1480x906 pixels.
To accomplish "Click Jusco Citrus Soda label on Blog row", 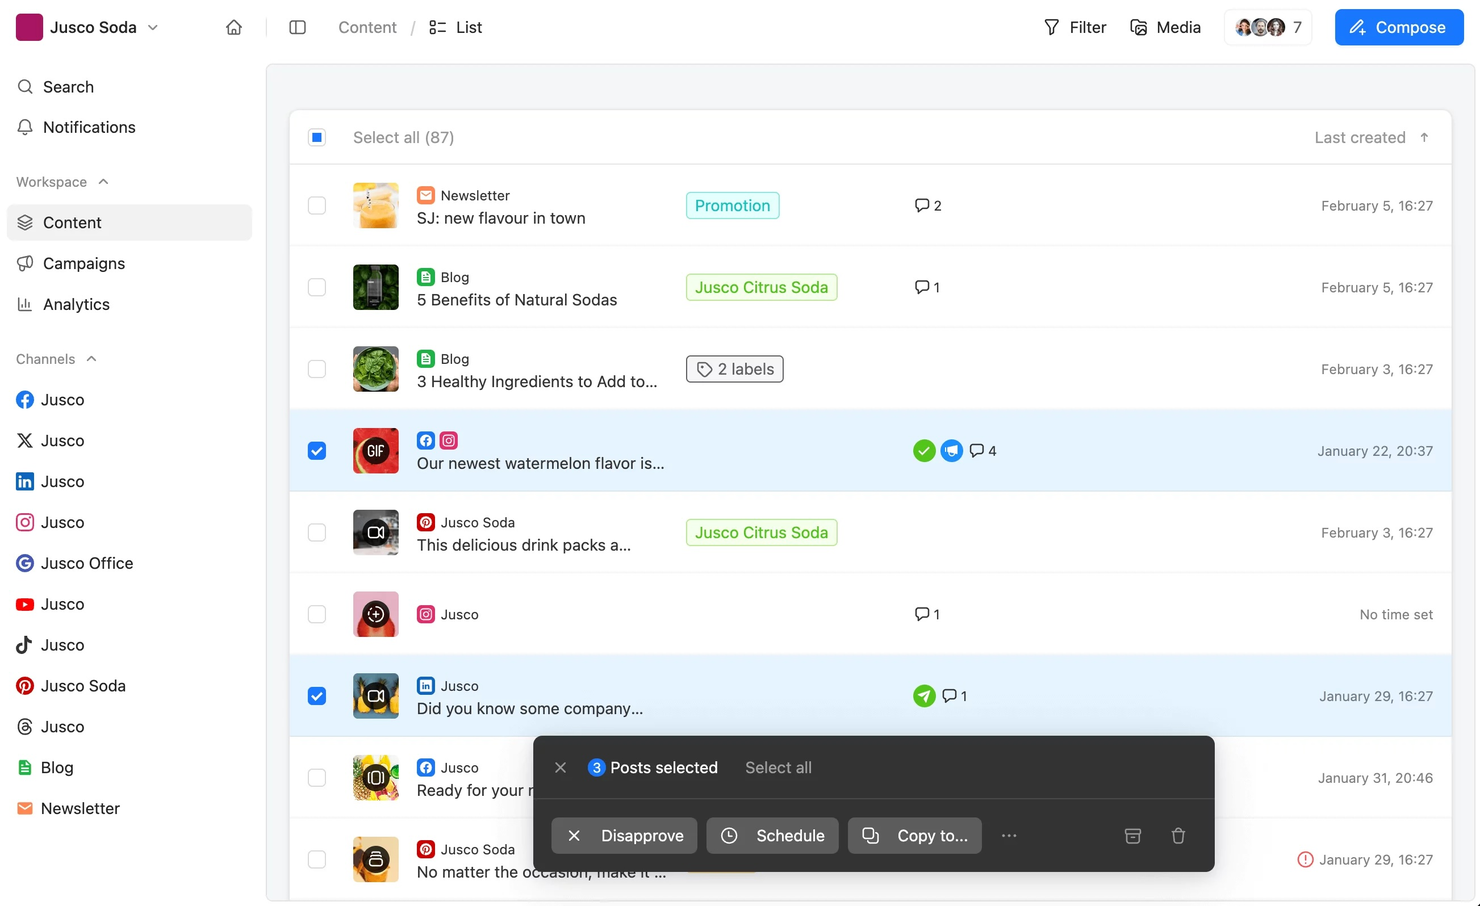I will [x=762, y=288].
